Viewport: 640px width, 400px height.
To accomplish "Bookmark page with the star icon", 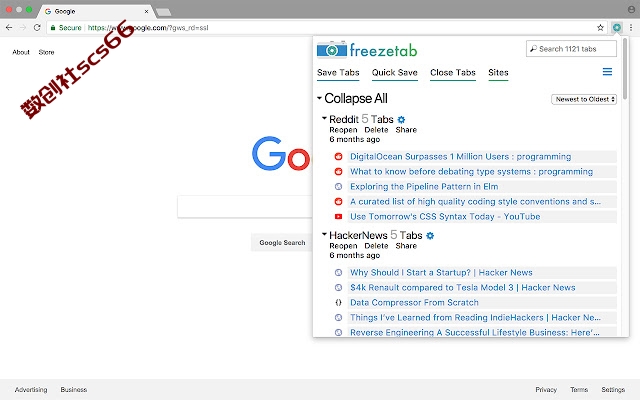I will coord(600,27).
